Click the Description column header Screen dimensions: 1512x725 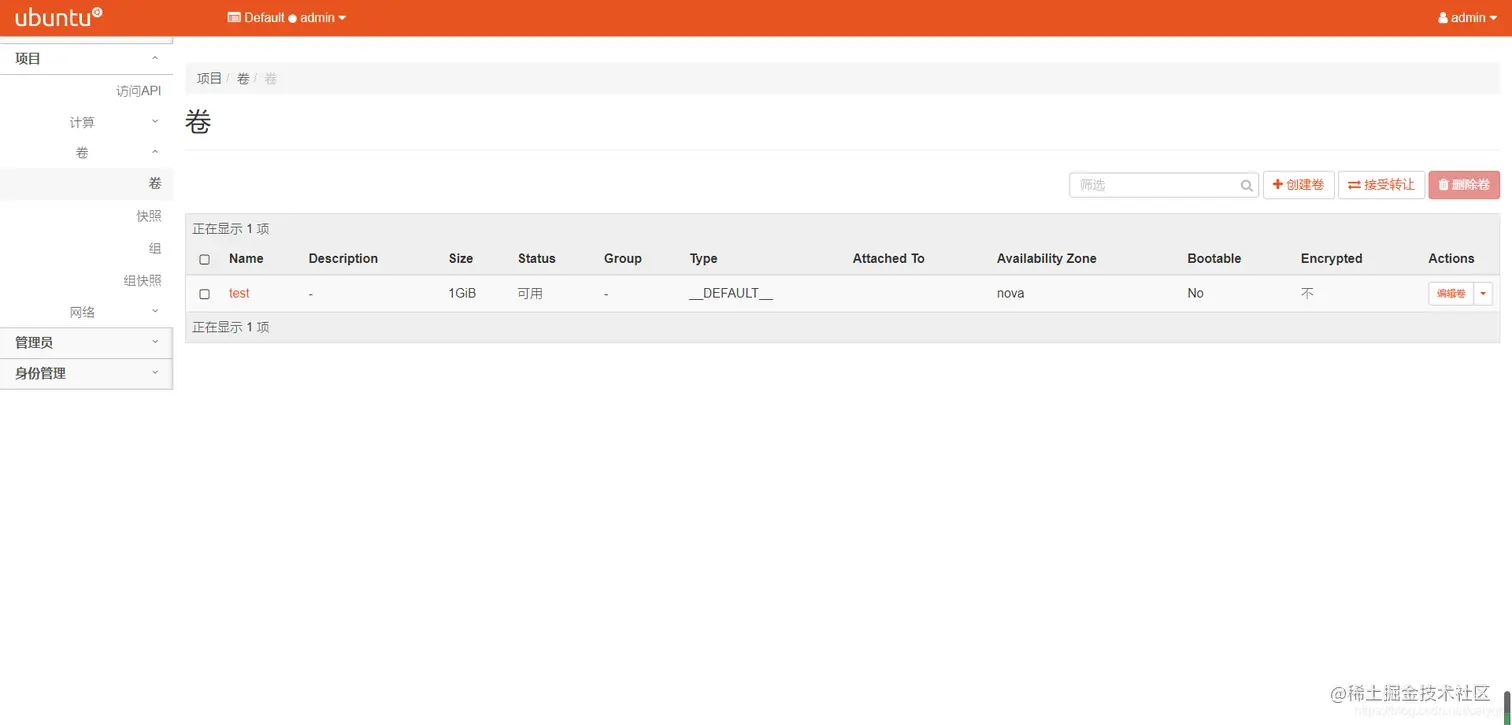[343, 258]
